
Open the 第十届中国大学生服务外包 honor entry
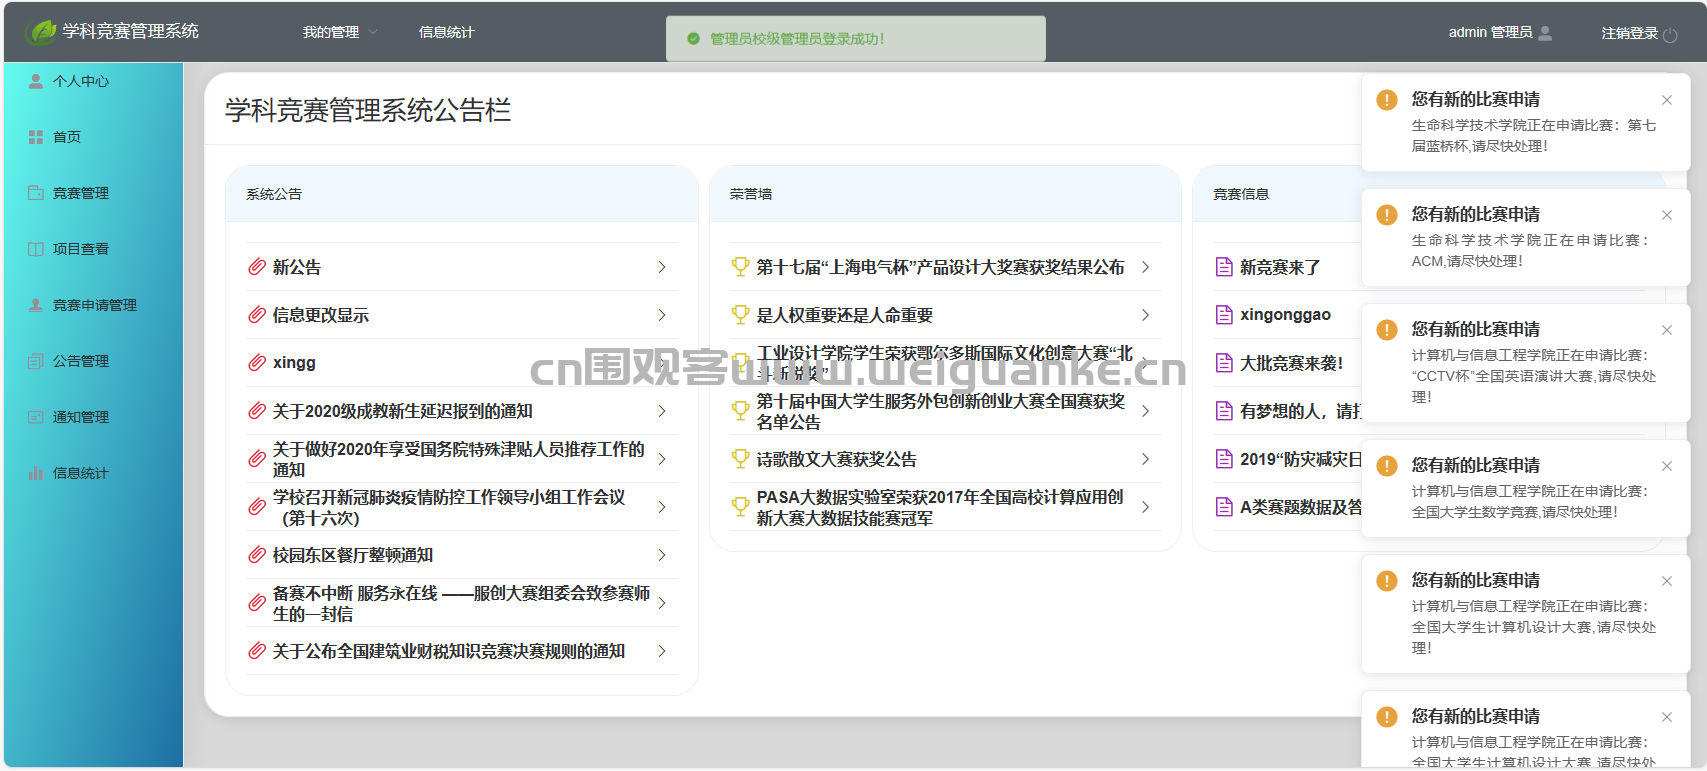pos(944,411)
